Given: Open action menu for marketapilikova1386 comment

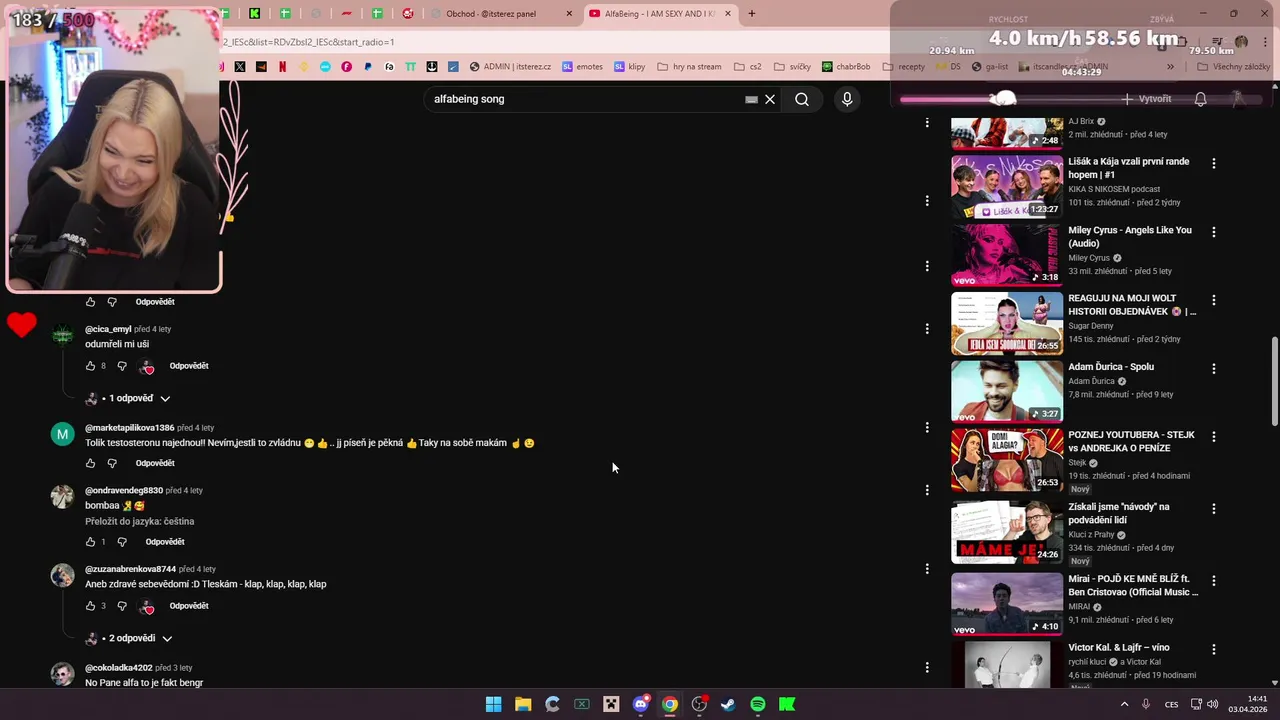Looking at the screenshot, I should click(927, 427).
